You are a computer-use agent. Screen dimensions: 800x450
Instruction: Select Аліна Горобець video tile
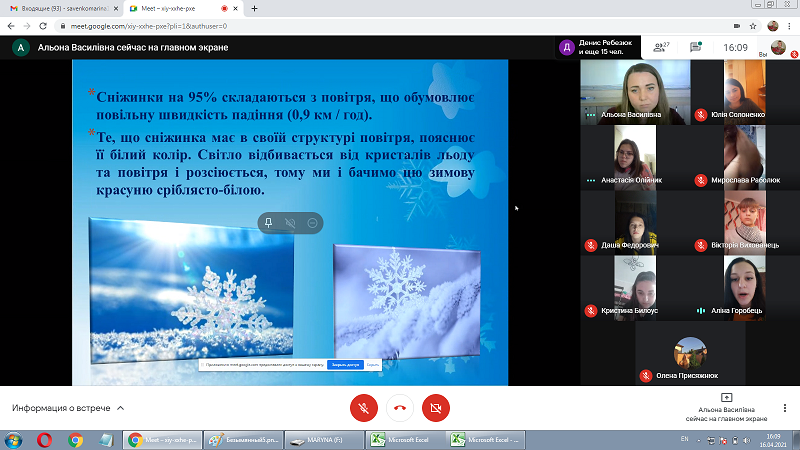pos(745,288)
